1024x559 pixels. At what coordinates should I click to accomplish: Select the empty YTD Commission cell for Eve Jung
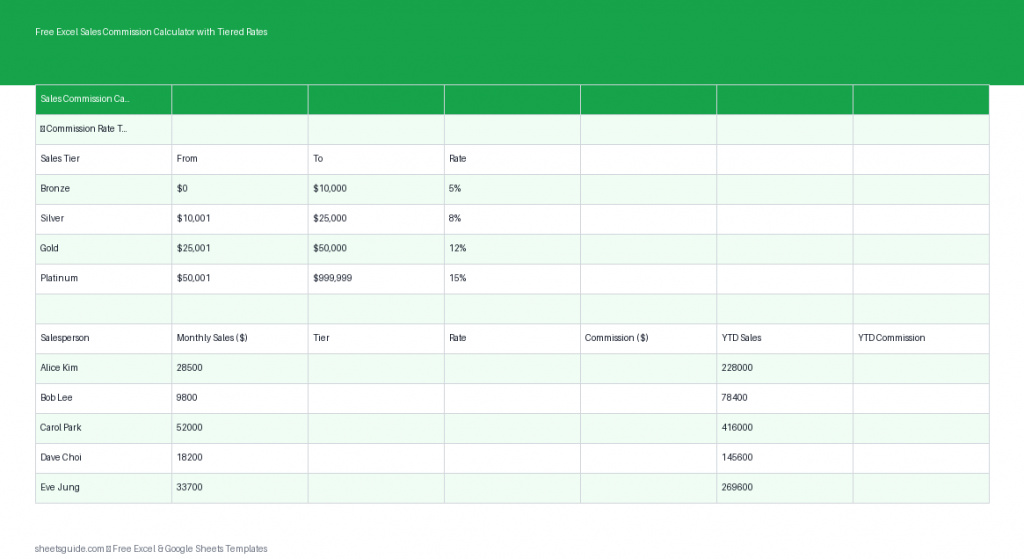pos(920,488)
